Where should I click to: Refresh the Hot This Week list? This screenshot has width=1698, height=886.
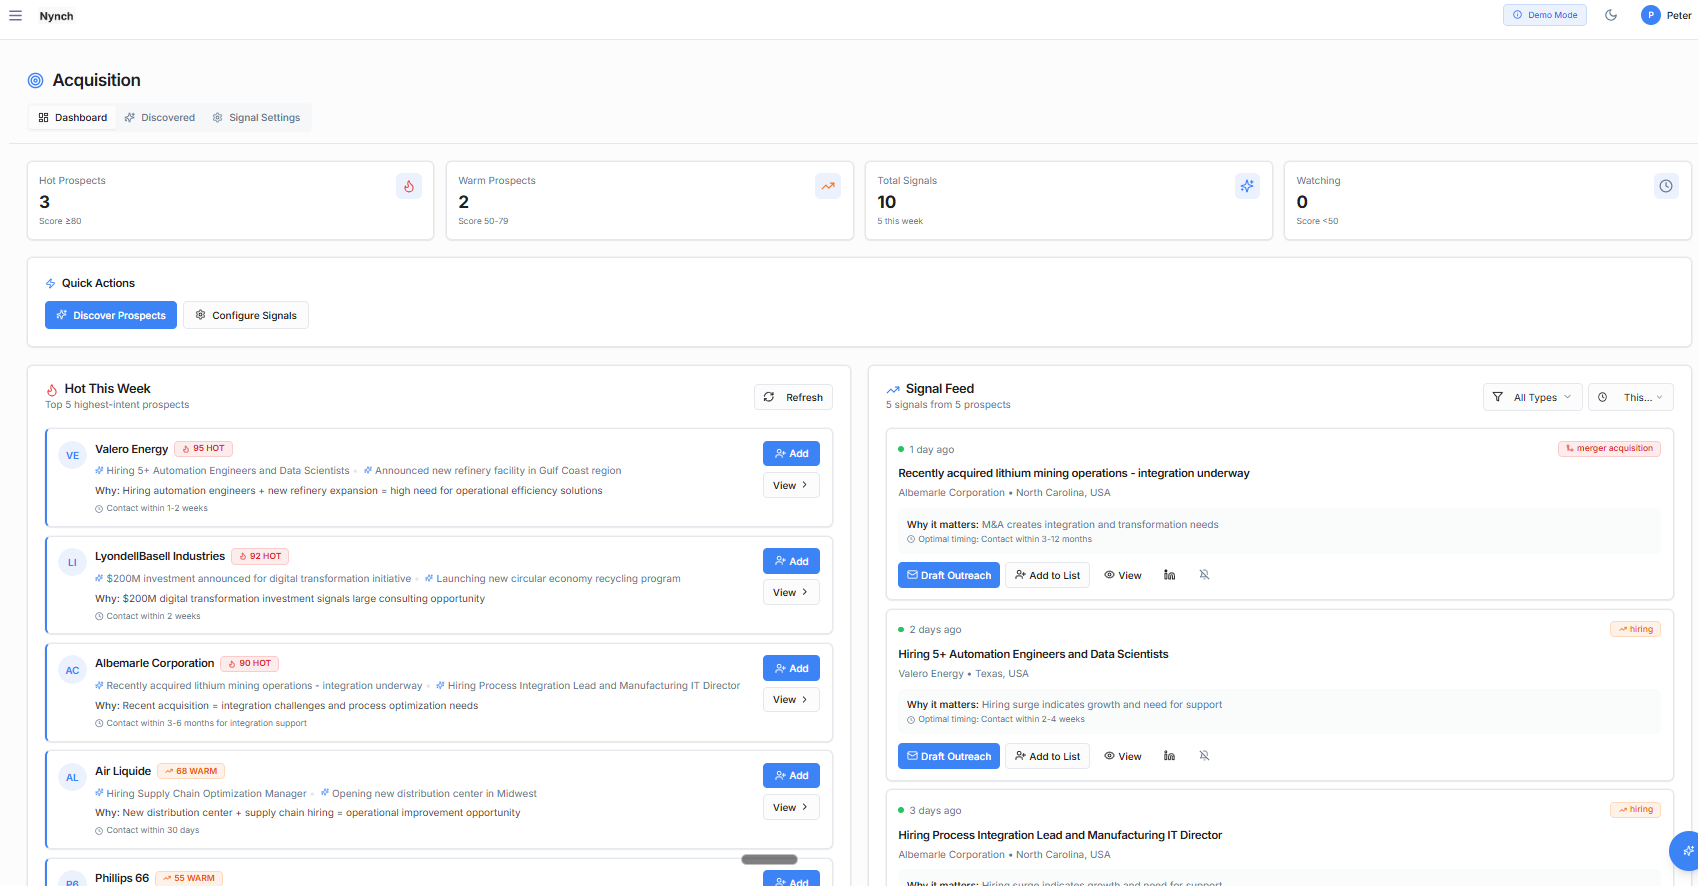(793, 397)
